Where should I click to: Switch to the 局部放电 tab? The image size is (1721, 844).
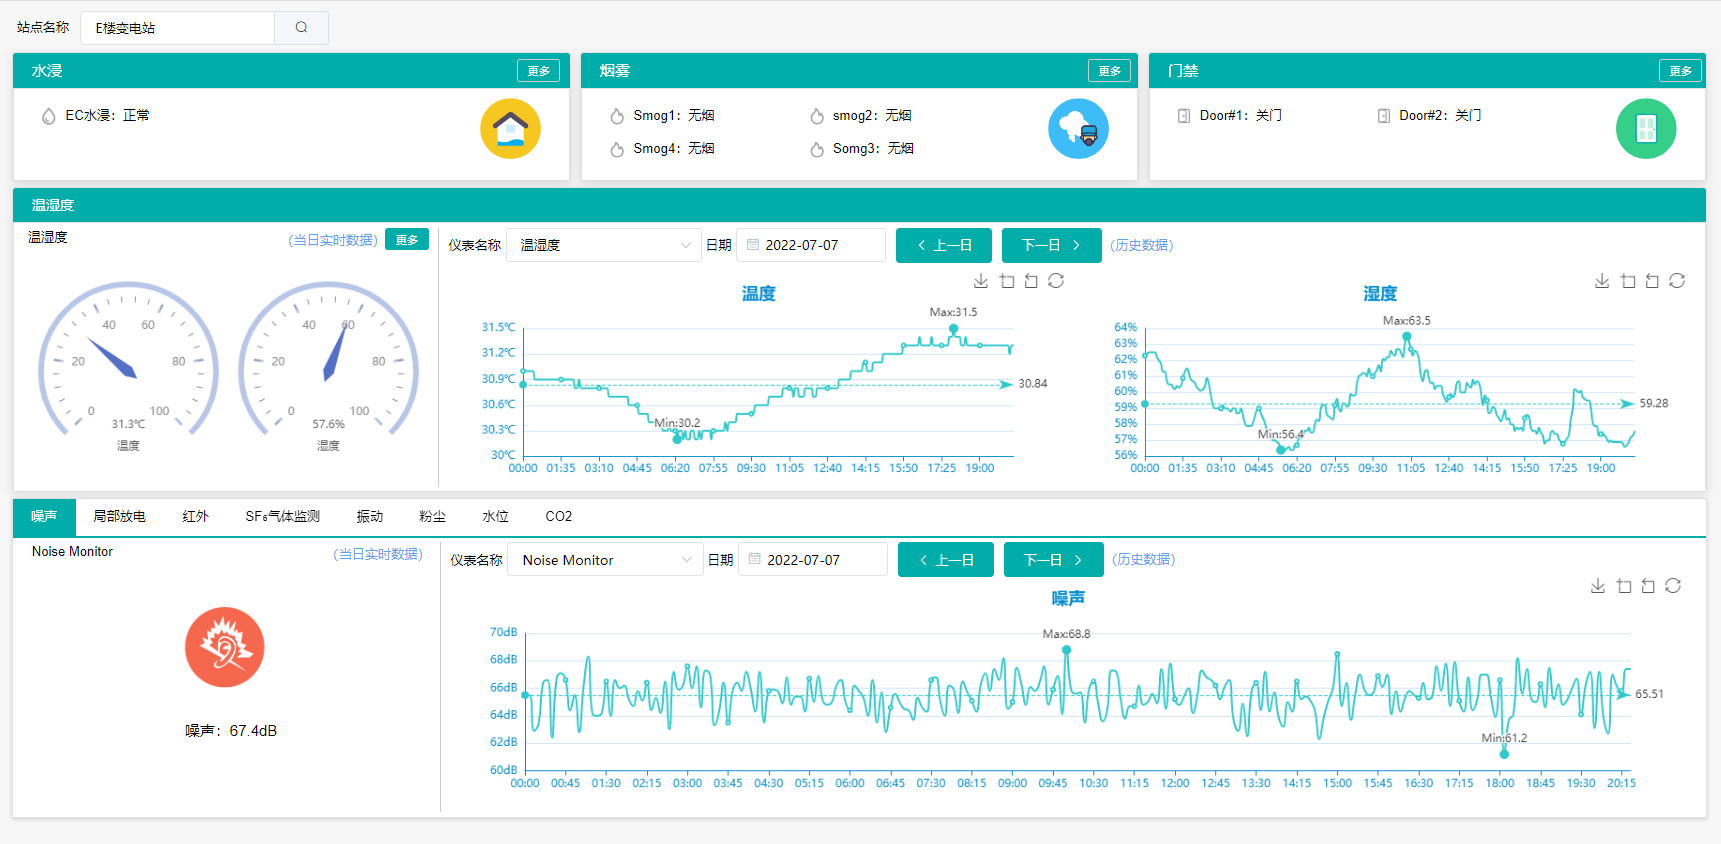pyautogui.click(x=119, y=516)
